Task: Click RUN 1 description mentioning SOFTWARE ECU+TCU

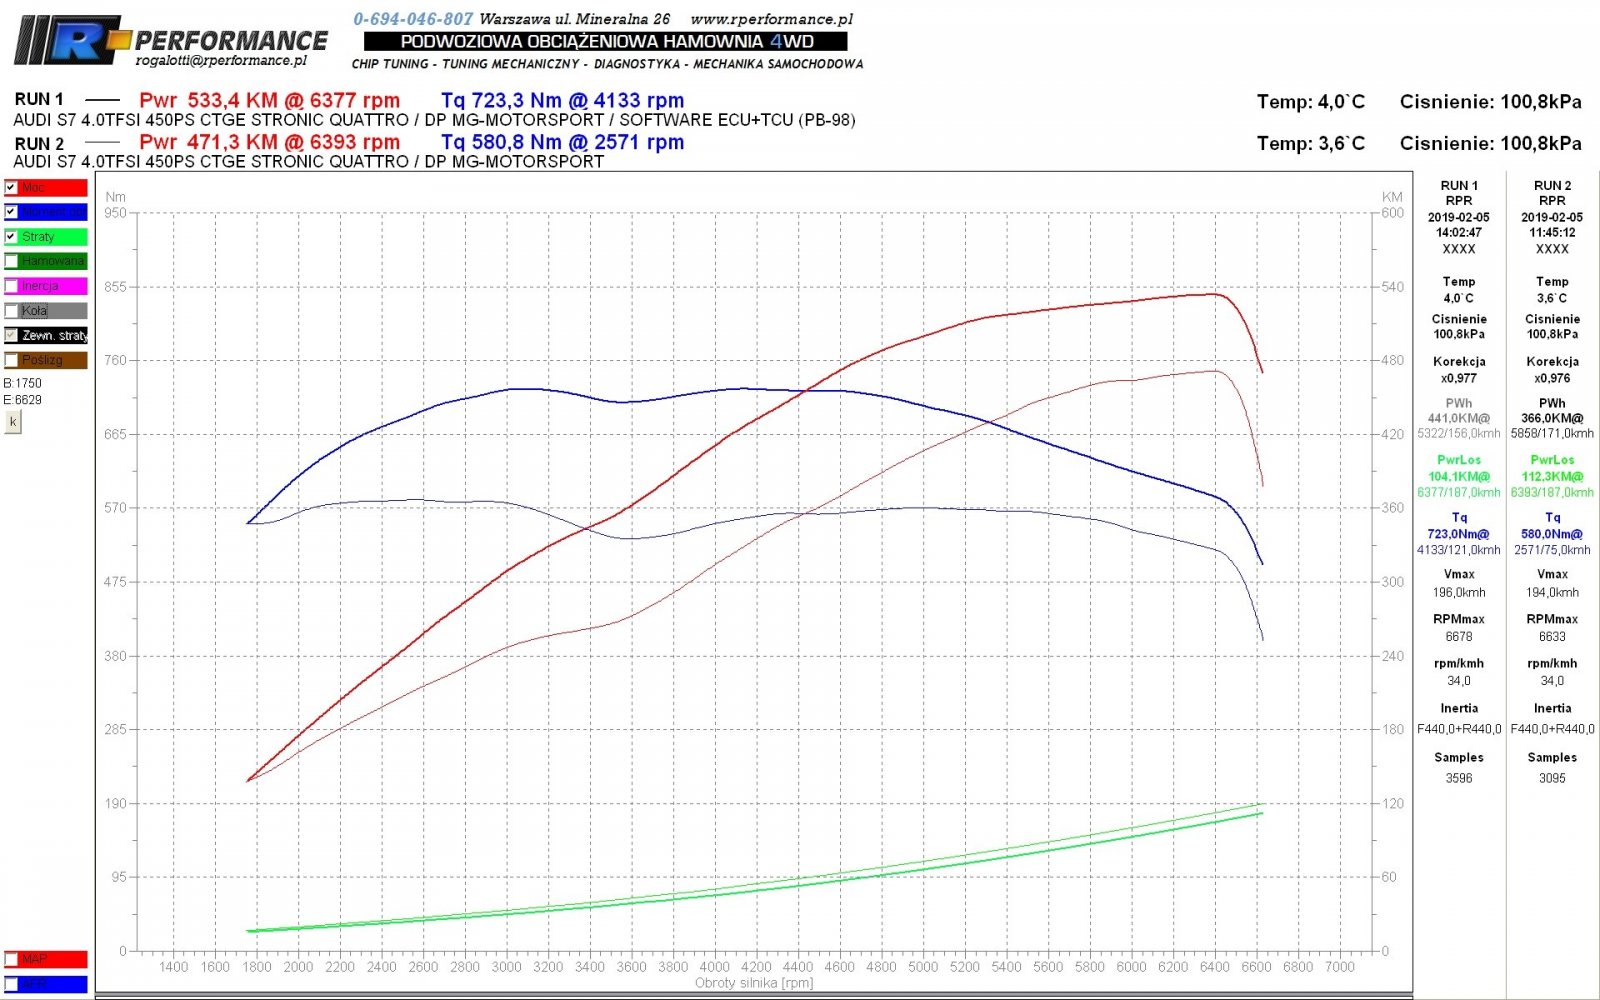Action: (x=434, y=120)
